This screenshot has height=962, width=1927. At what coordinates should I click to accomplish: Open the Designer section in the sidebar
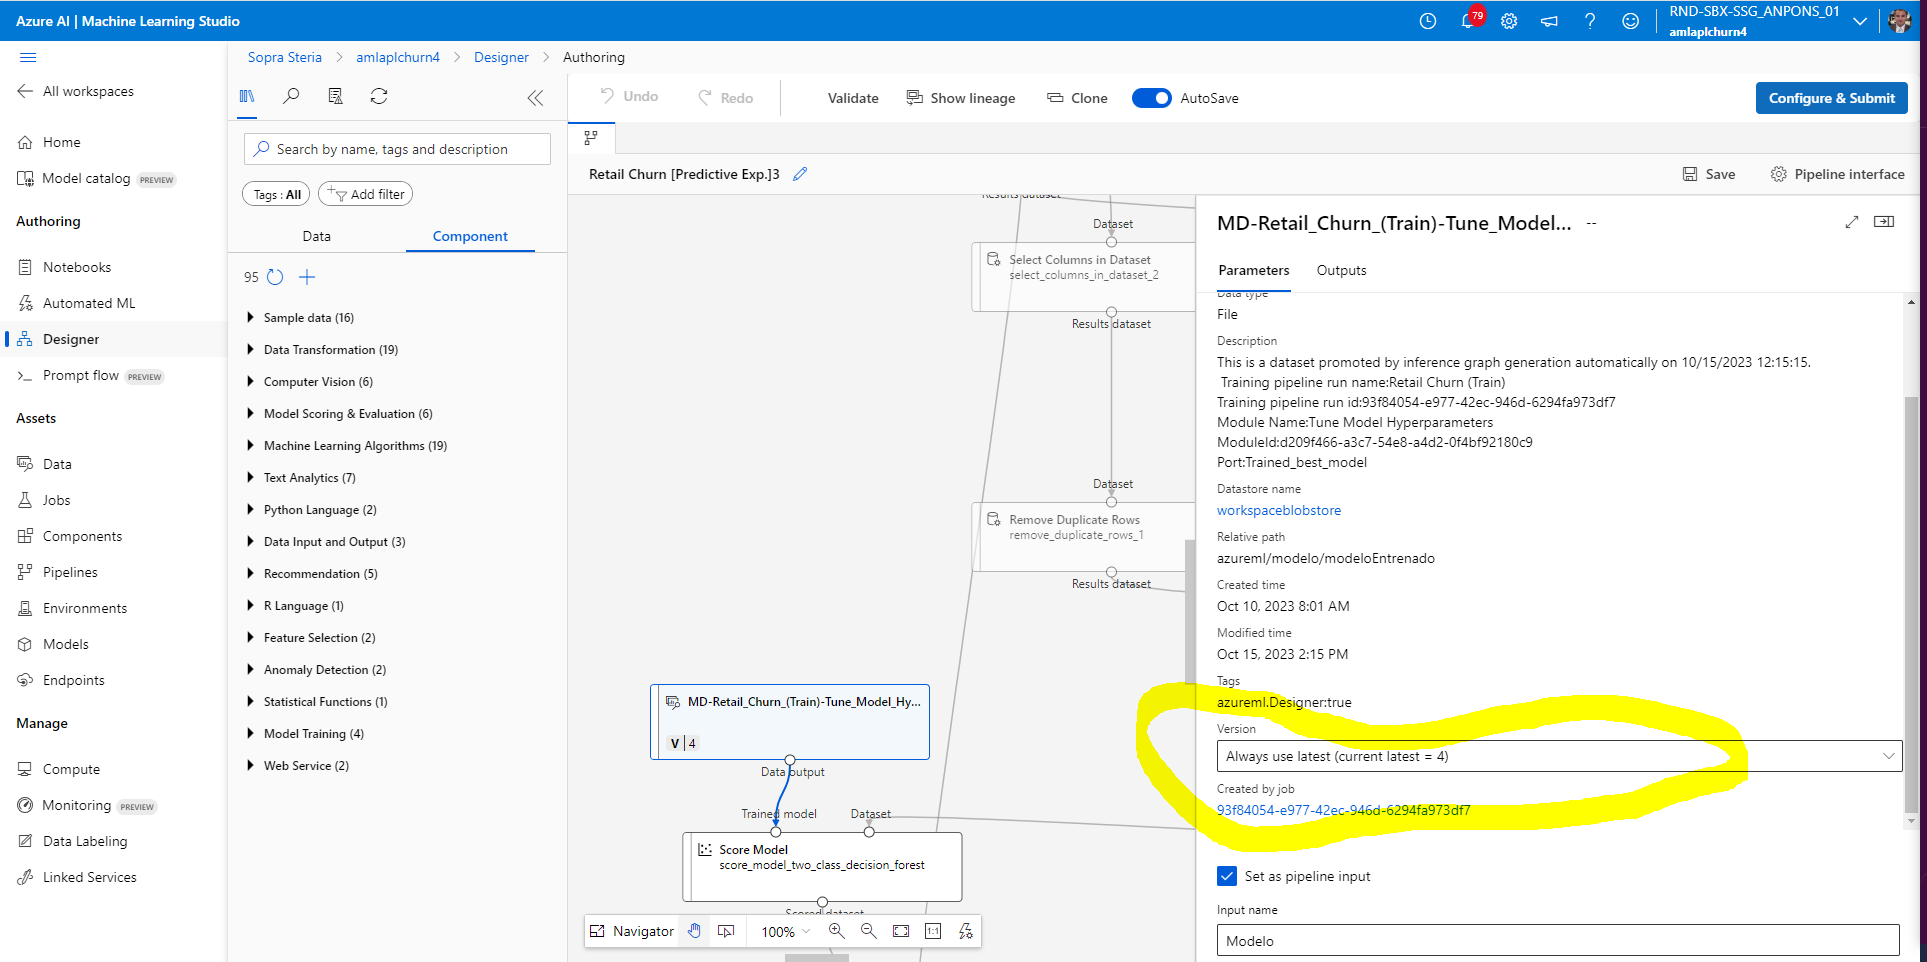click(x=70, y=338)
